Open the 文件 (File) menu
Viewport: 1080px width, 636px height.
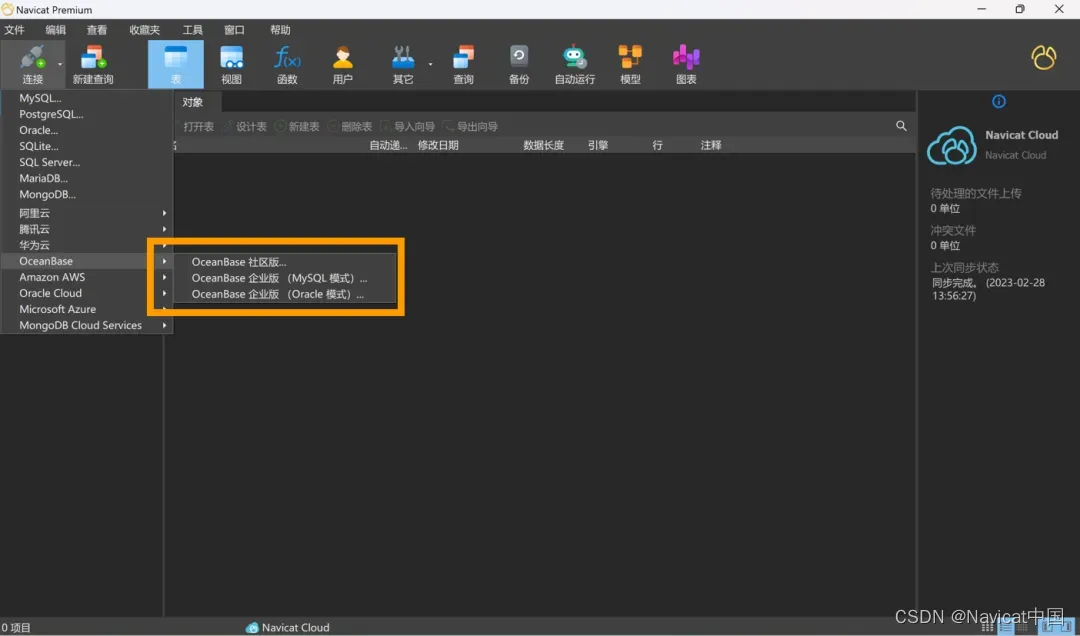(14, 30)
